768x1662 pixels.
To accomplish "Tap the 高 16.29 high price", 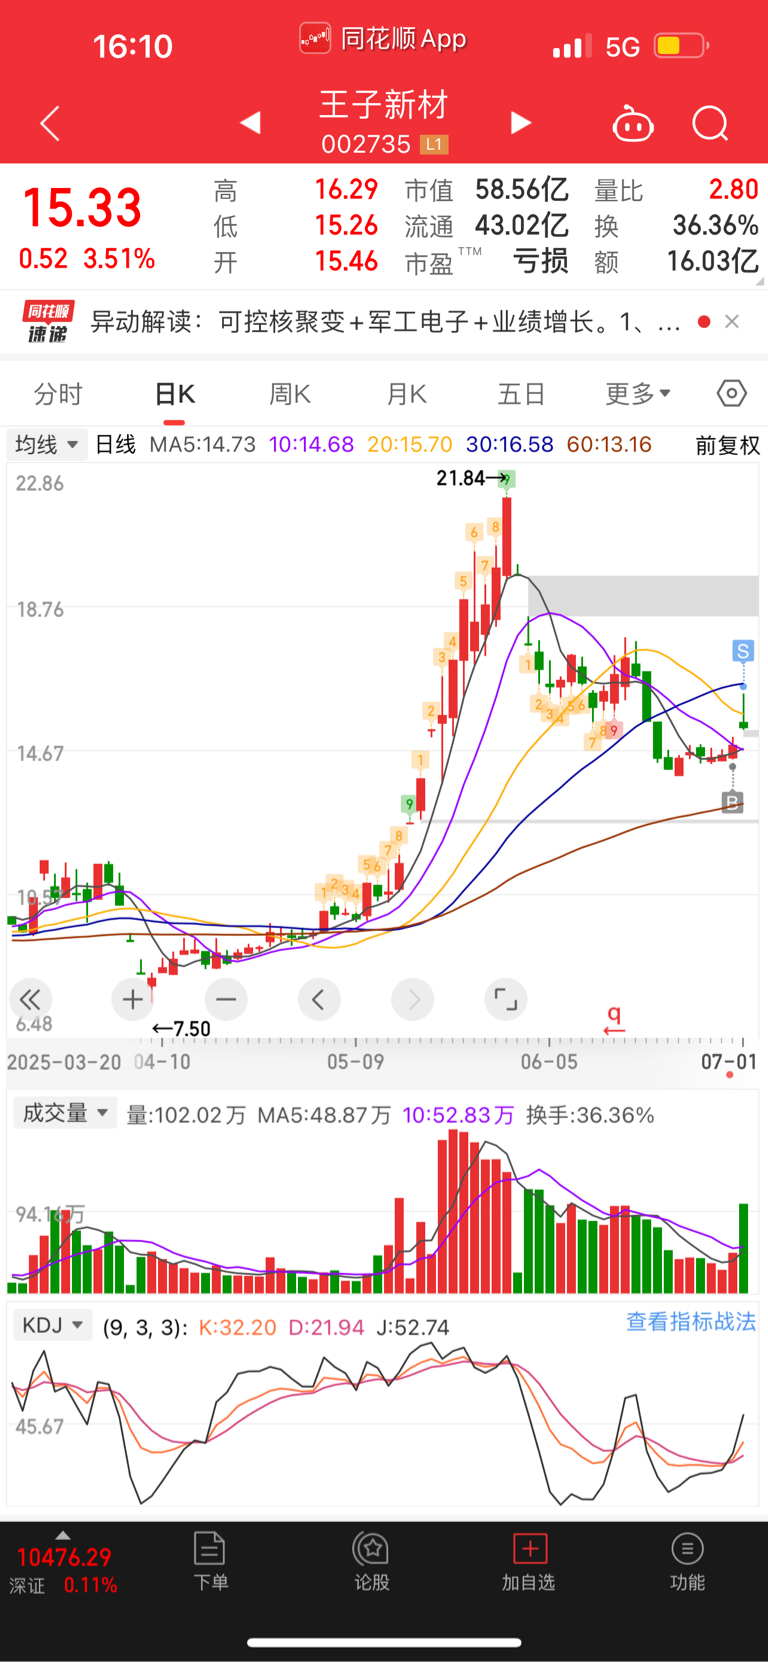I will pos(346,189).
